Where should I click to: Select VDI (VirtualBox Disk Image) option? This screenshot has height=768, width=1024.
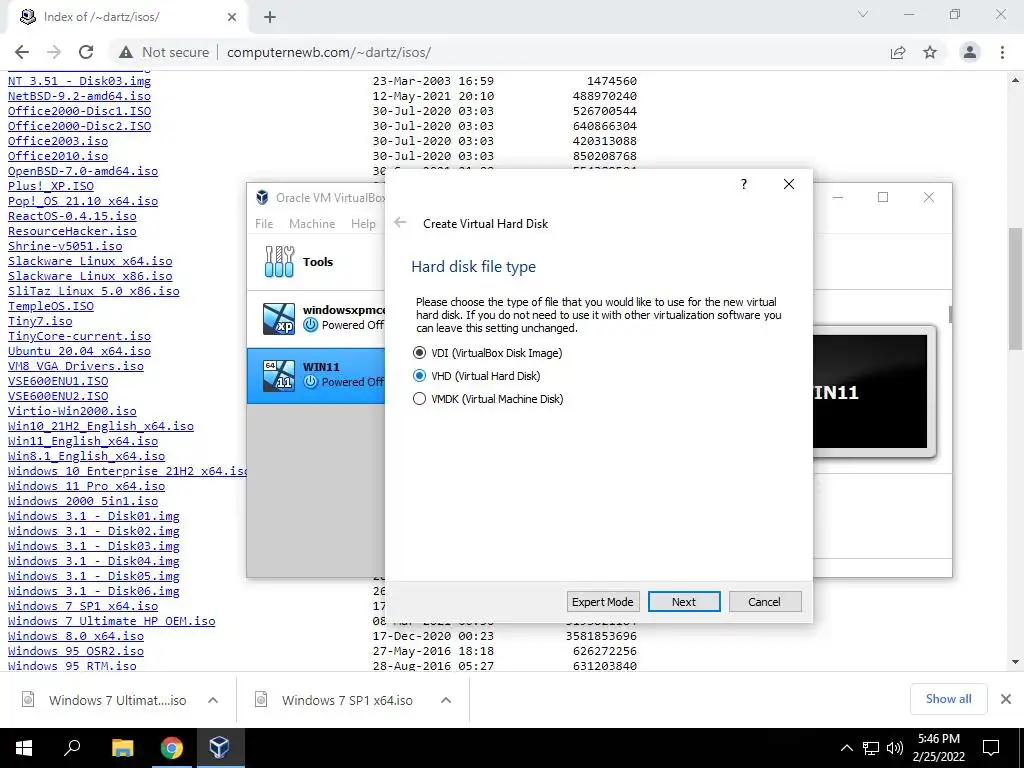487,353
